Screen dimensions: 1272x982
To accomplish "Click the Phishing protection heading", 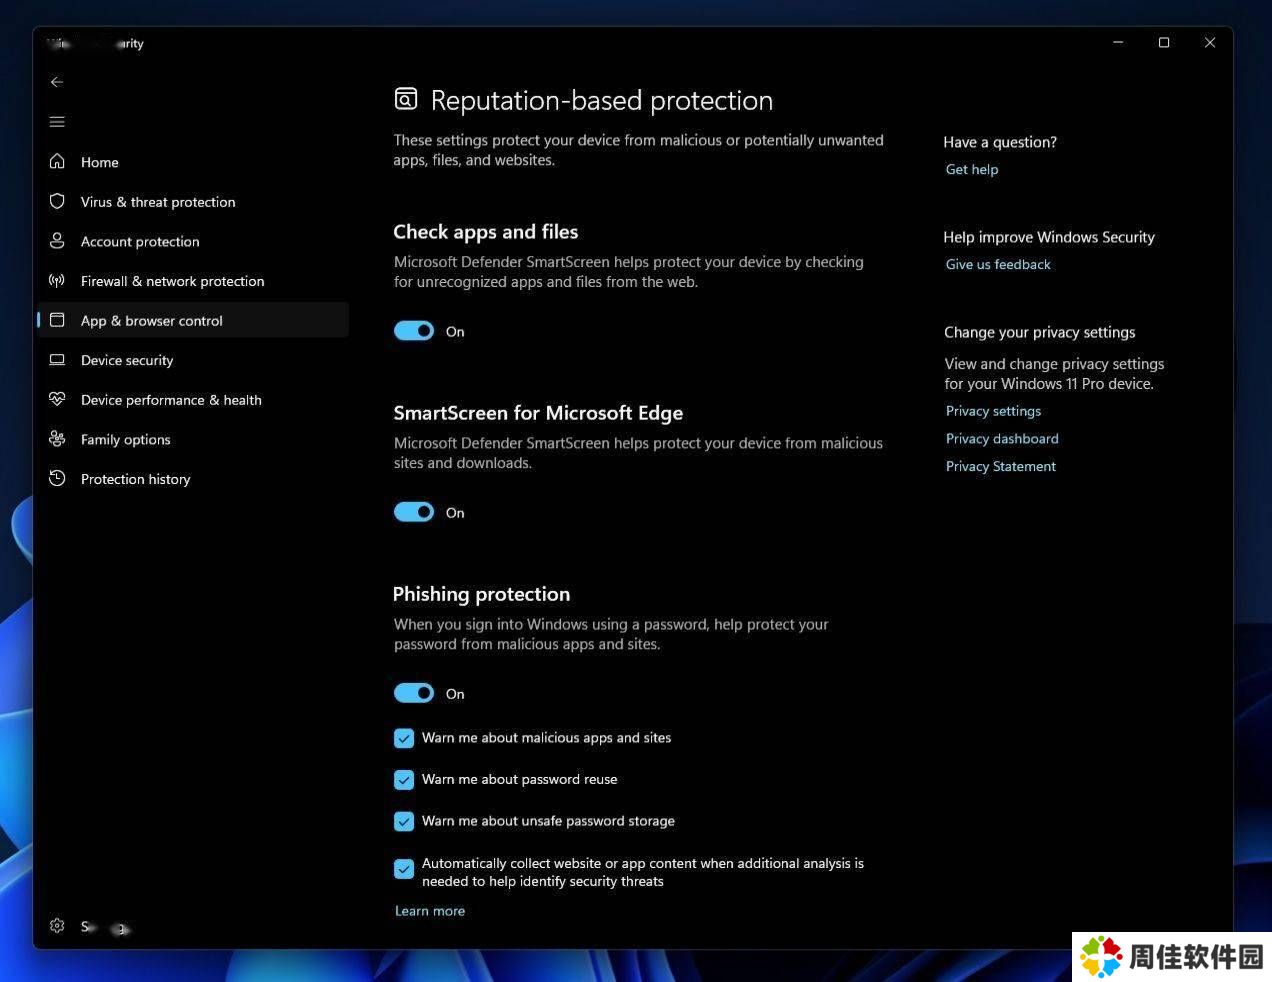I will [481, 594].
